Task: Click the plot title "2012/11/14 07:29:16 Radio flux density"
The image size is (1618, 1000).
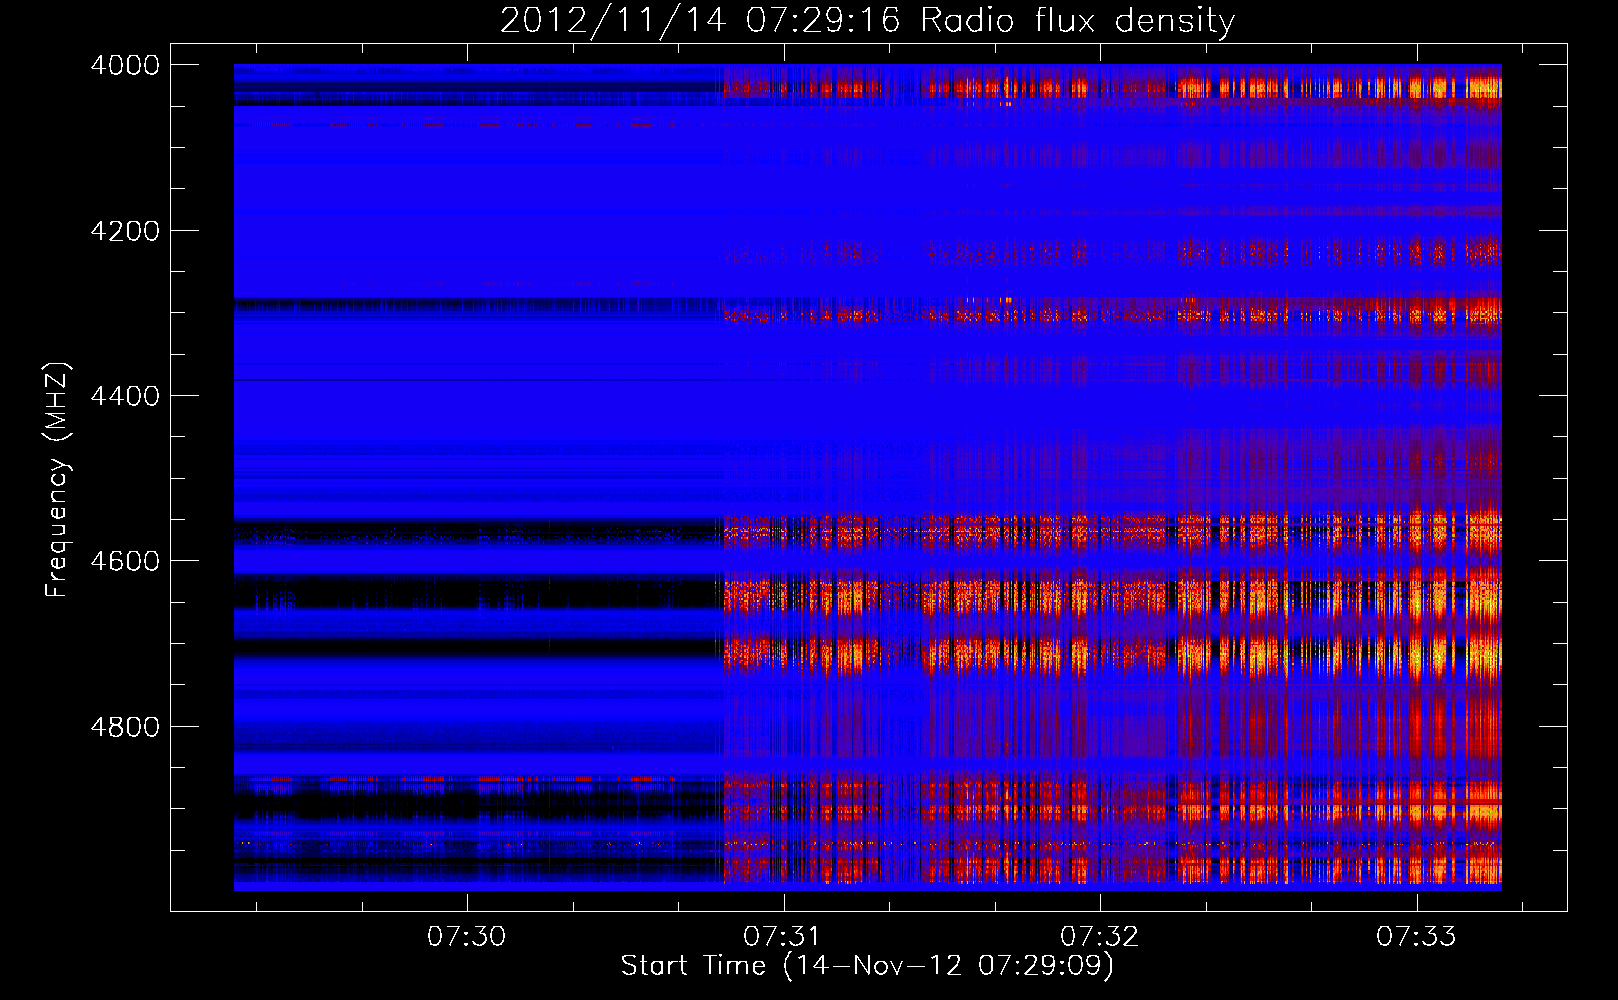Action: (x=867, y=20)
